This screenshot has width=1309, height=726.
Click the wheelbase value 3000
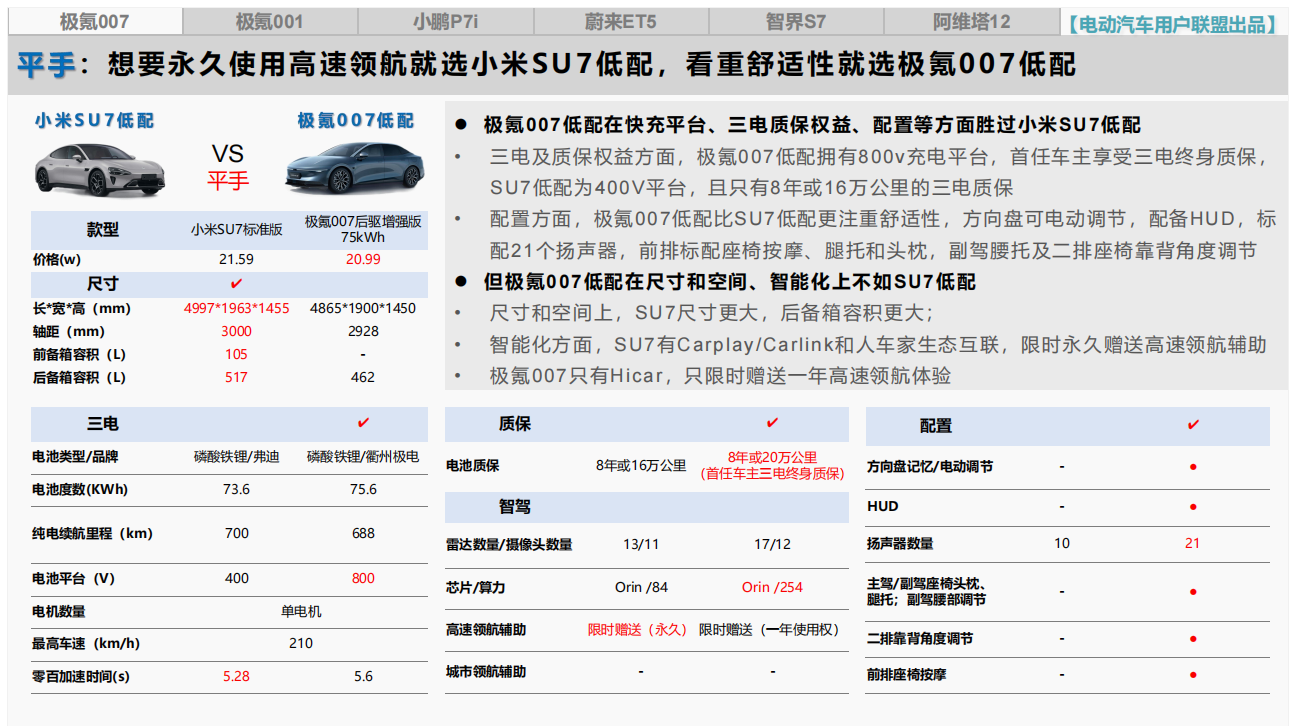(x=237, y=331)
